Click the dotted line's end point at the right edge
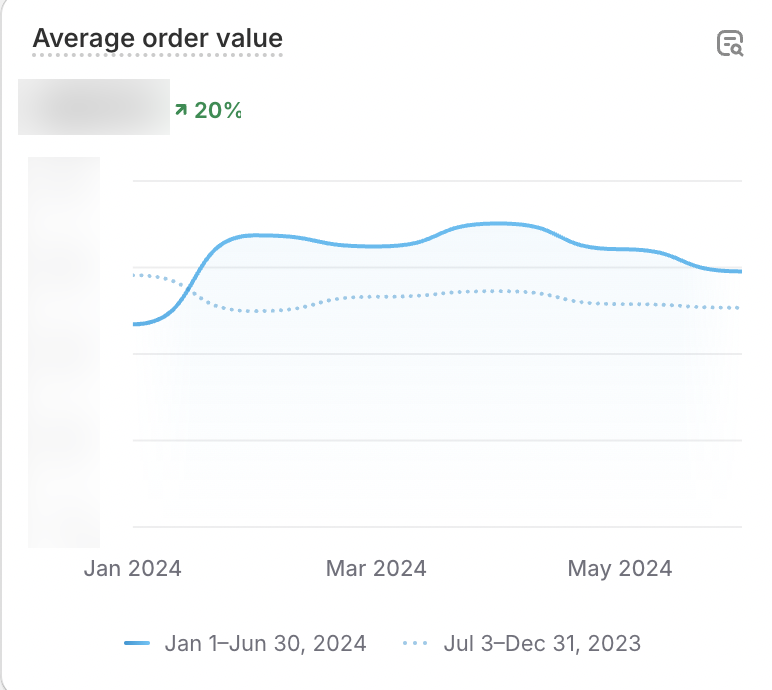Screen dimensions: 772x690 (x=739, y=308)
